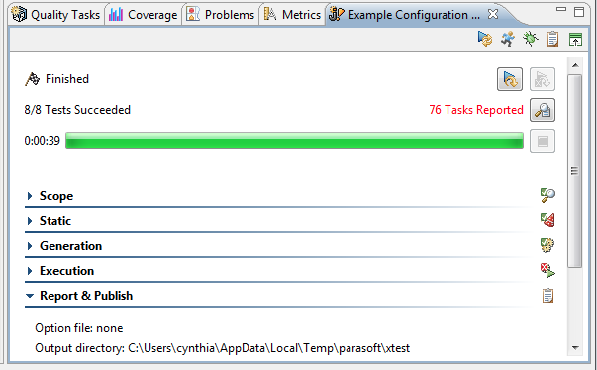Viewport: 597px width, 370px height.
Task: Click the 76 Tasks Reported link
Action: tap(476, 110)
